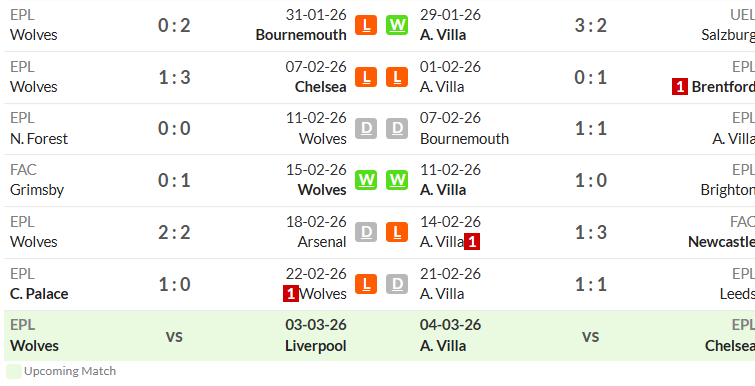Click the red card icon beside Wolves 22-02-26

[x=291, y=294]
